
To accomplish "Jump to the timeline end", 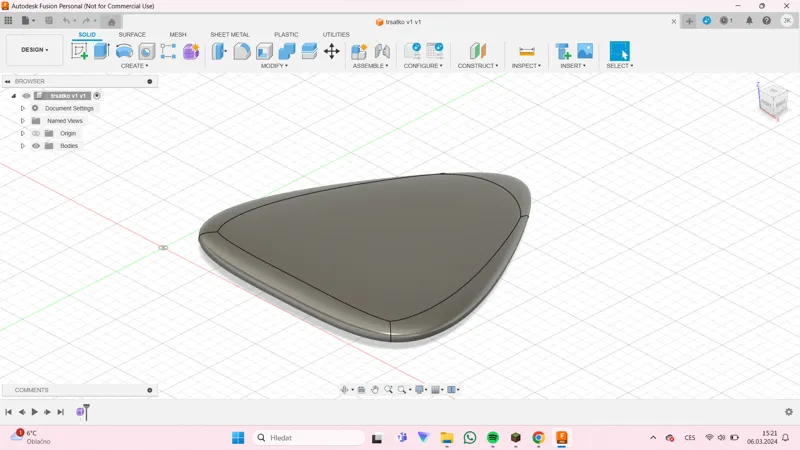I will click(x=61, y=412).
